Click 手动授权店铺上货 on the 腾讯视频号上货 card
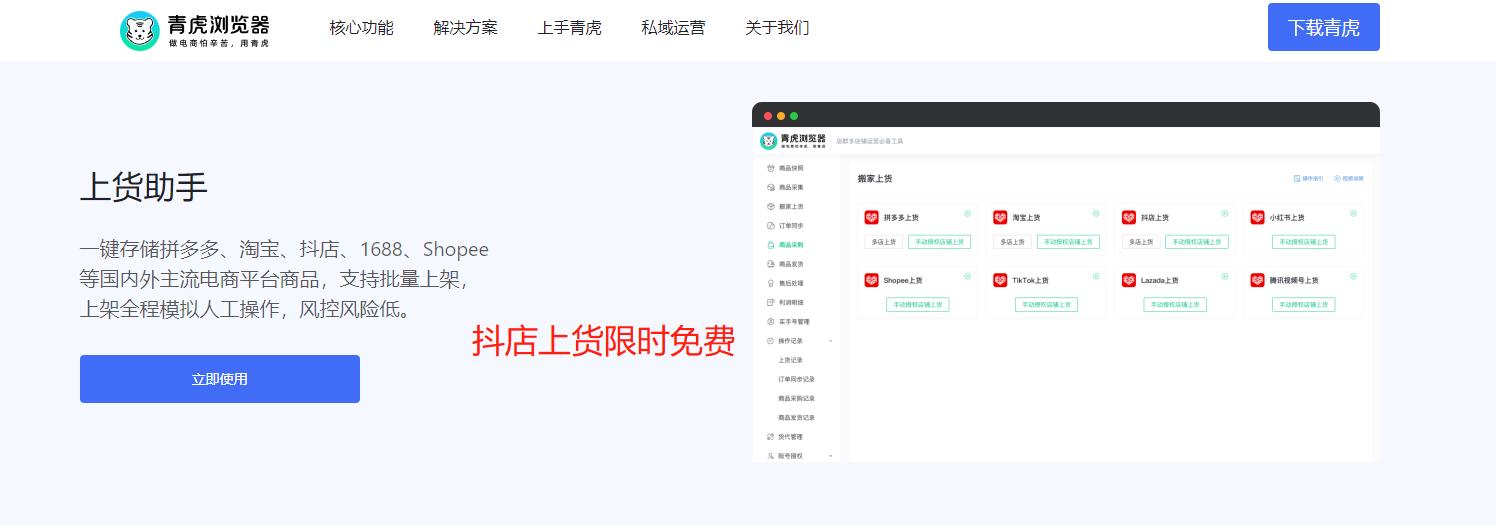This screenshot has width=1496, height=525. click(1304, 305)
